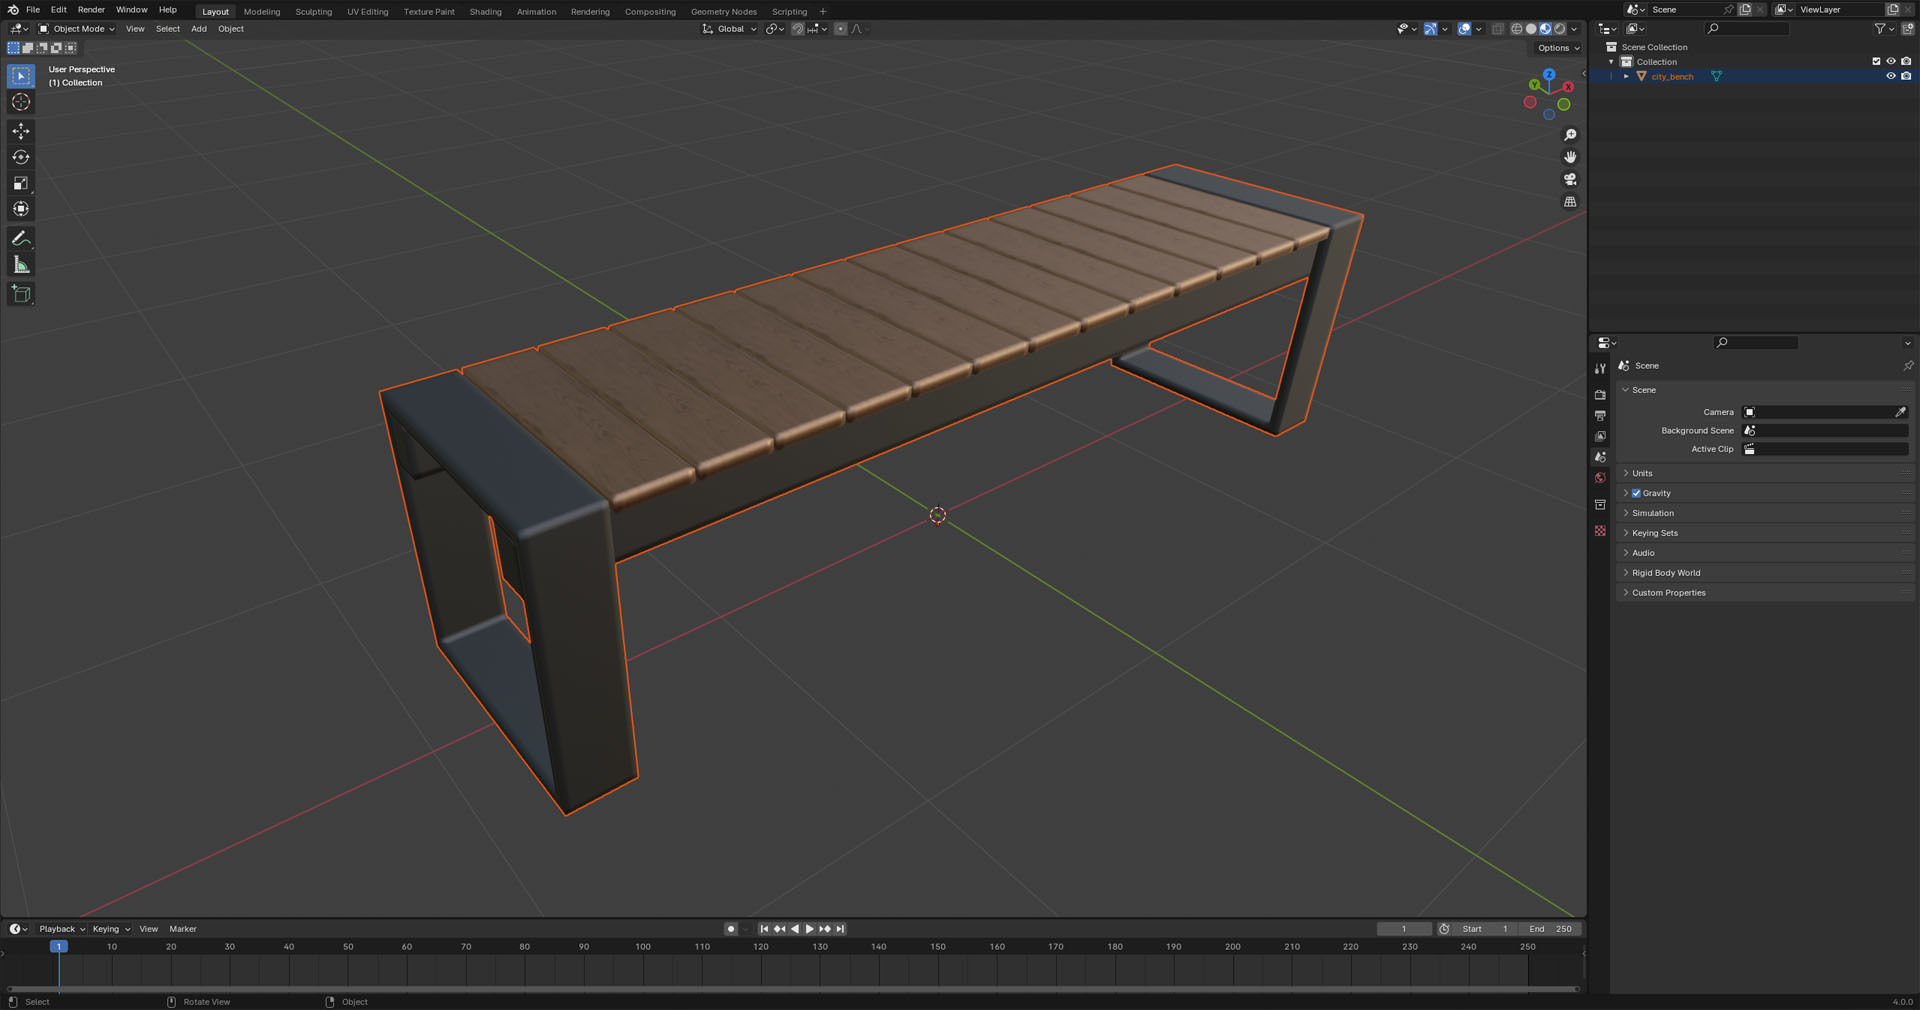Click the Marker timeline menu
Image resolution: width=1920 pixels, height=1010 pixels.
click(183, 929)
